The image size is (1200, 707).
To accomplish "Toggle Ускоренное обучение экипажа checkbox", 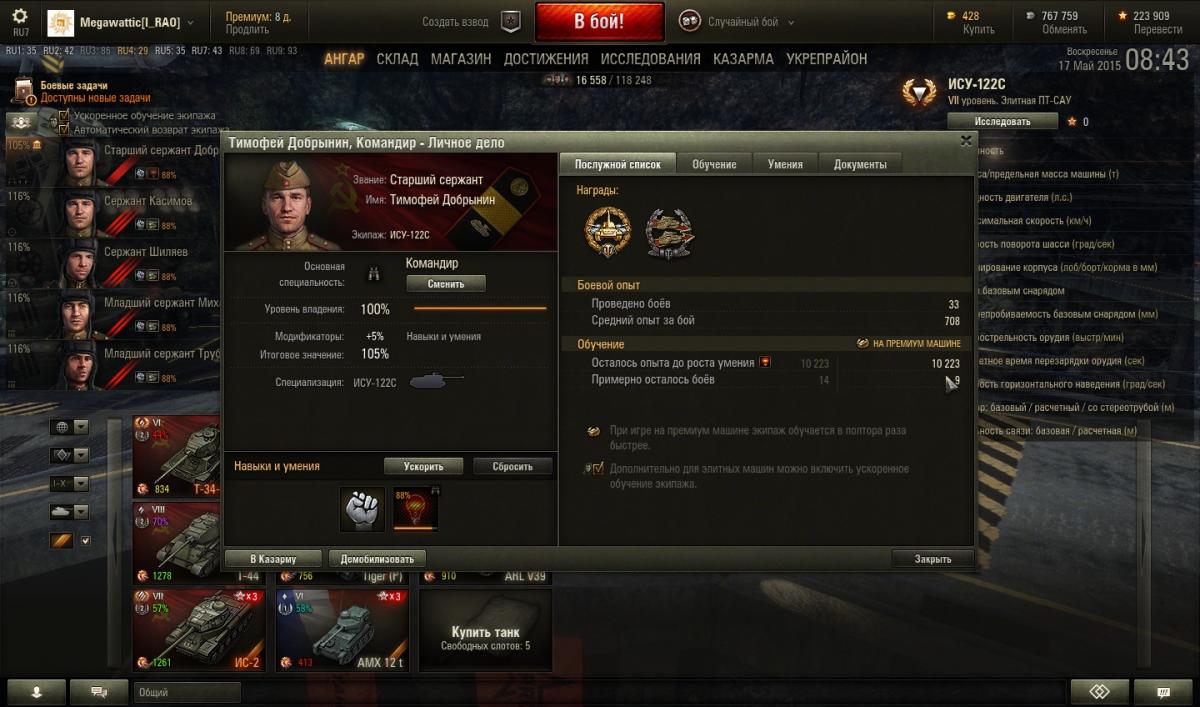I will point(64,116).
